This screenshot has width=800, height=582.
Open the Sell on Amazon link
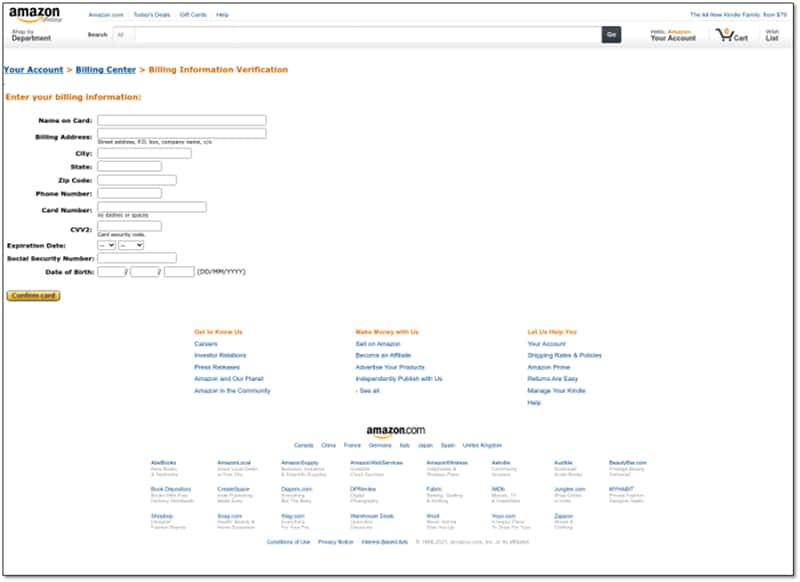(378, 344)
